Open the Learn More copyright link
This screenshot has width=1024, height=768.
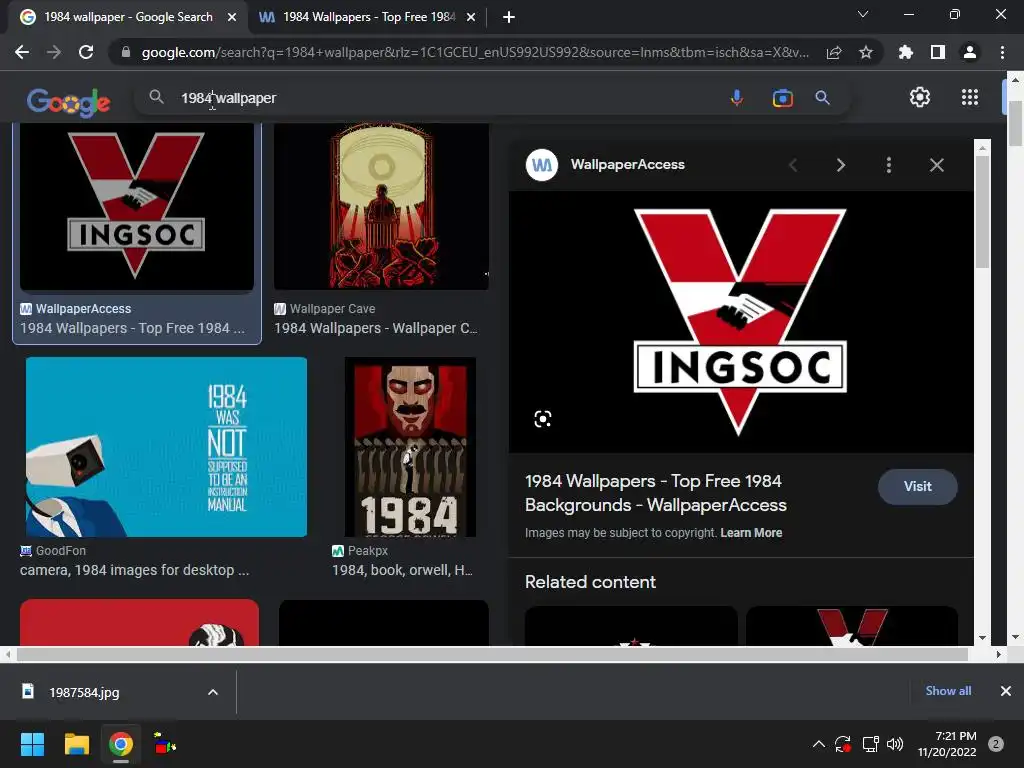click(x=751, y=533)
